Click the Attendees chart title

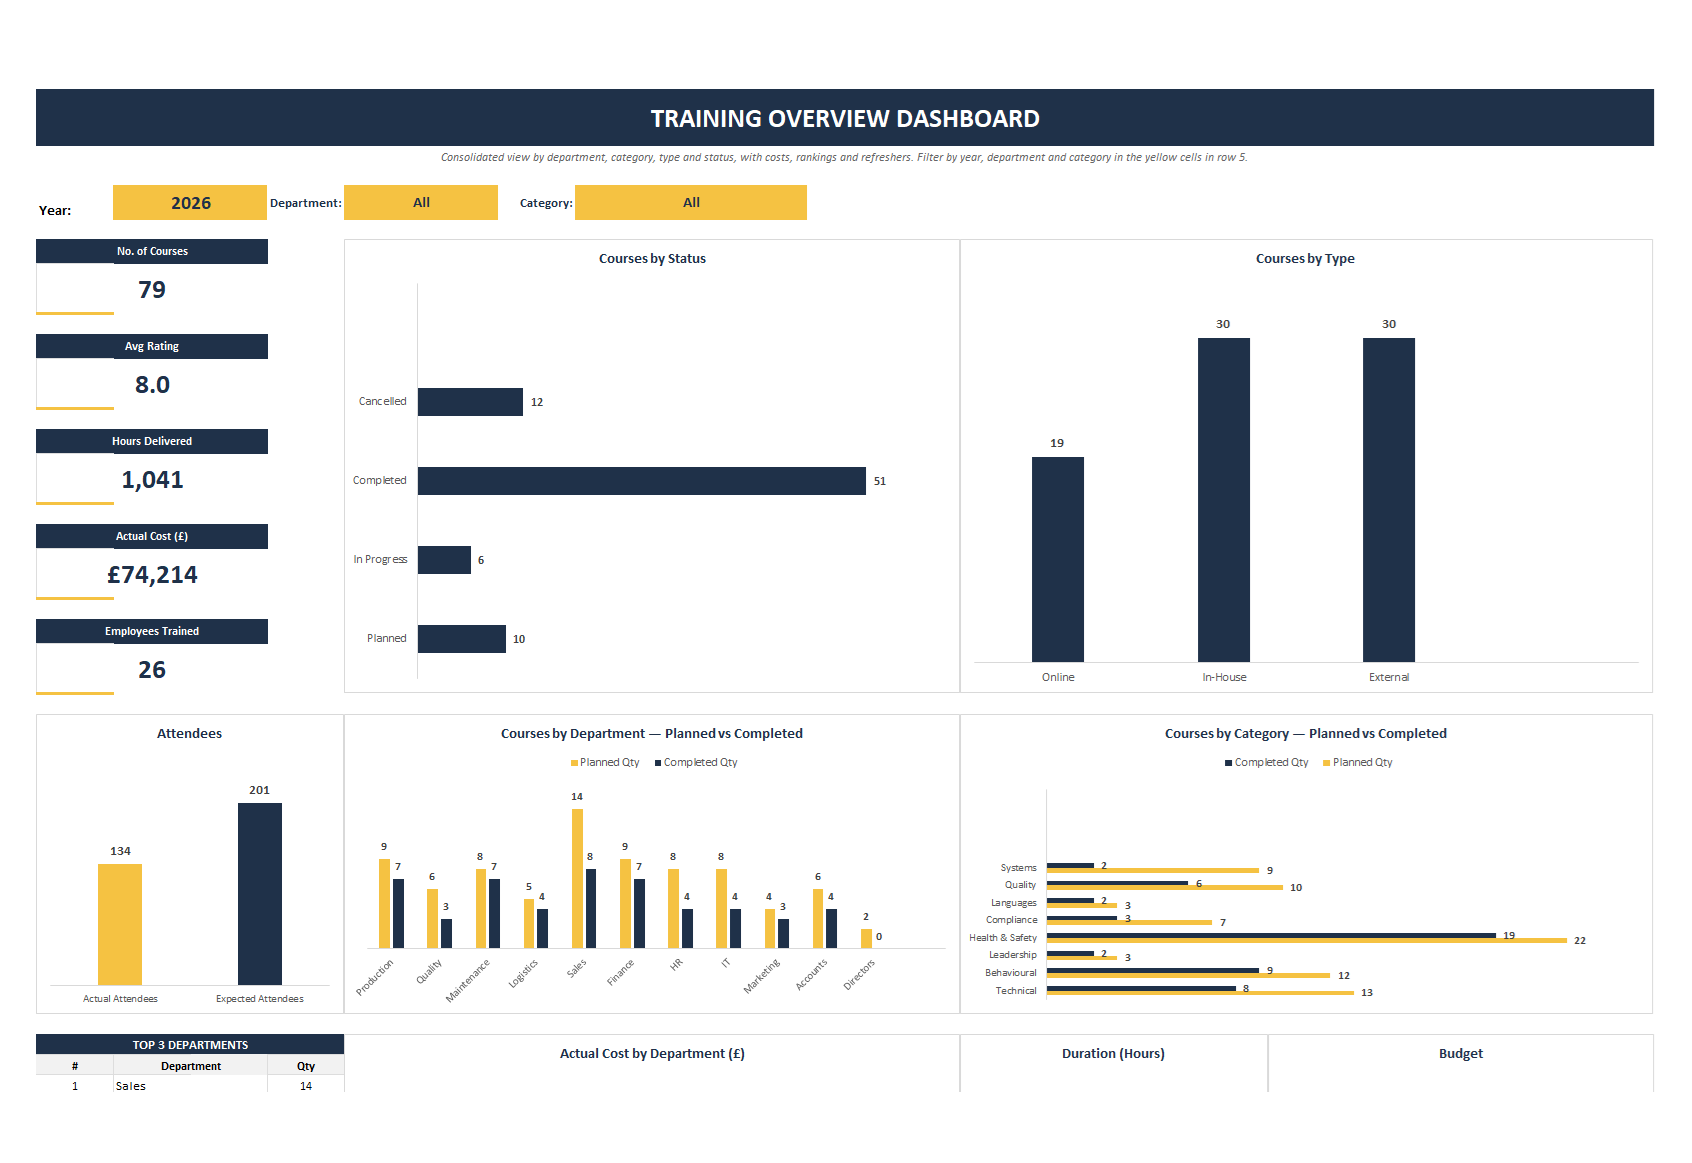point(189,733)
